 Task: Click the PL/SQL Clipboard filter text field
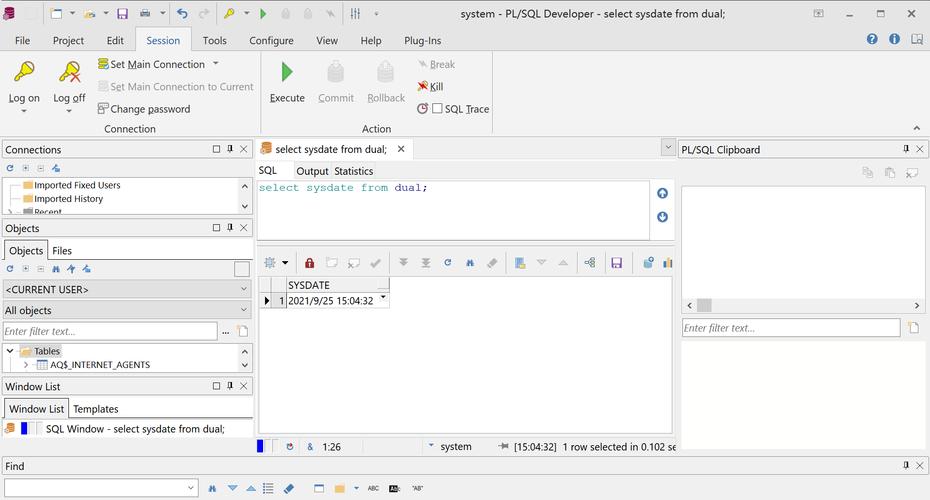click(x=791, y=327)
